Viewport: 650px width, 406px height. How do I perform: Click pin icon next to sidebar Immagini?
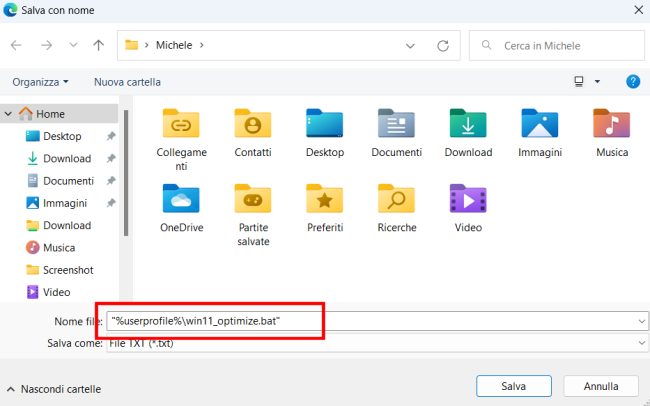pyautogui.click(x=111, y=203)
